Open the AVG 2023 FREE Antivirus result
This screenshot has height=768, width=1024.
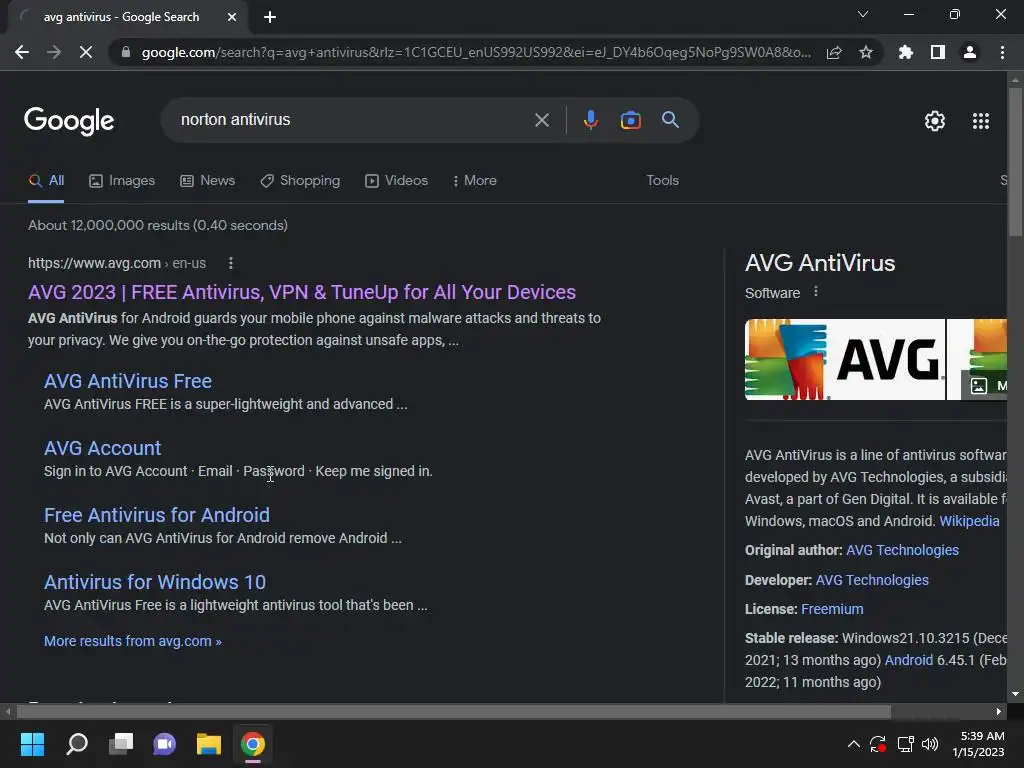(x=302, y=292)
